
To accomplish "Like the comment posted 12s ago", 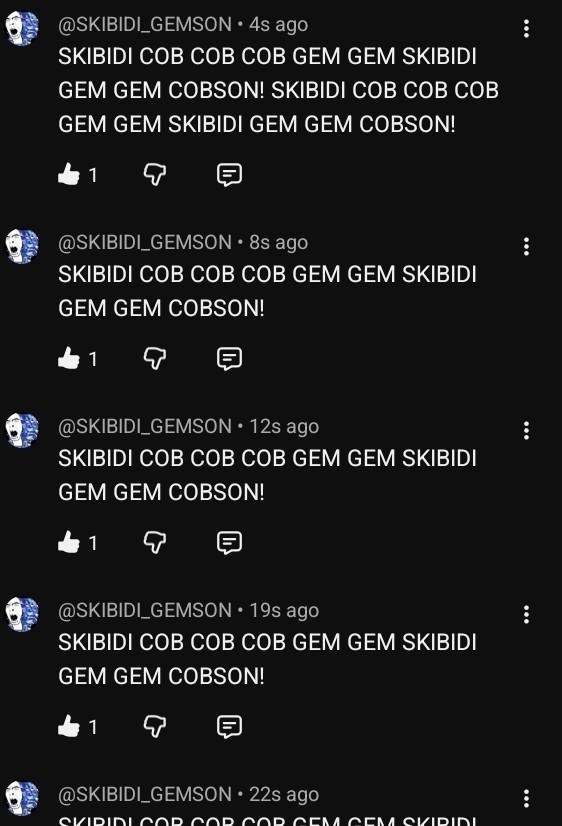I will [68, 543].
